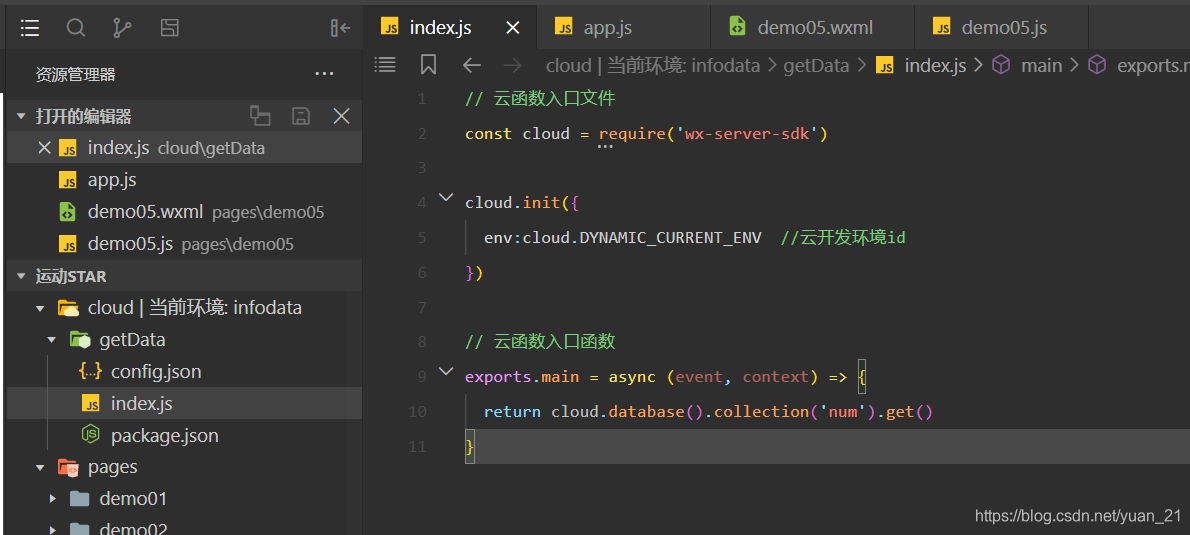
Task: Click the new group icon in open editors
Action: pos(260,116)
